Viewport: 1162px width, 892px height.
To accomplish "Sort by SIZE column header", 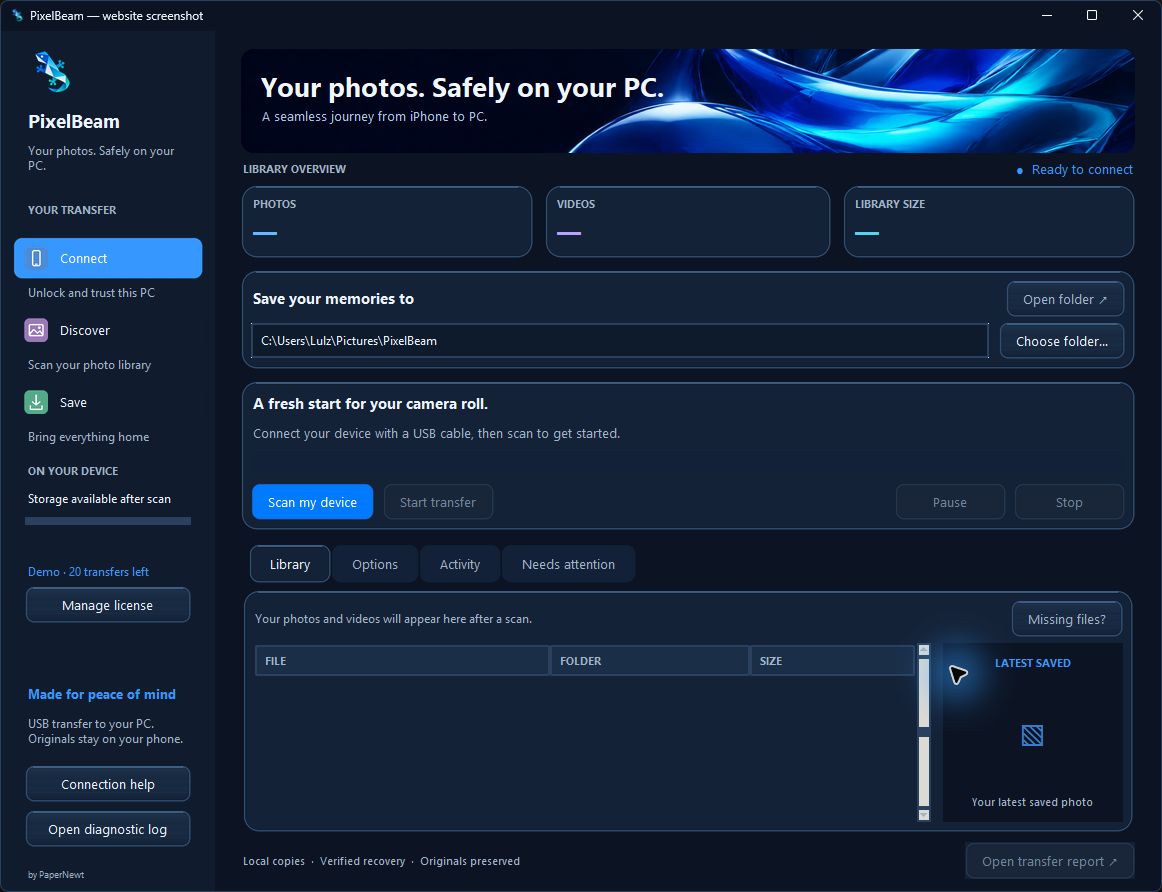I will pyautogui.click(x=832, y=660).
